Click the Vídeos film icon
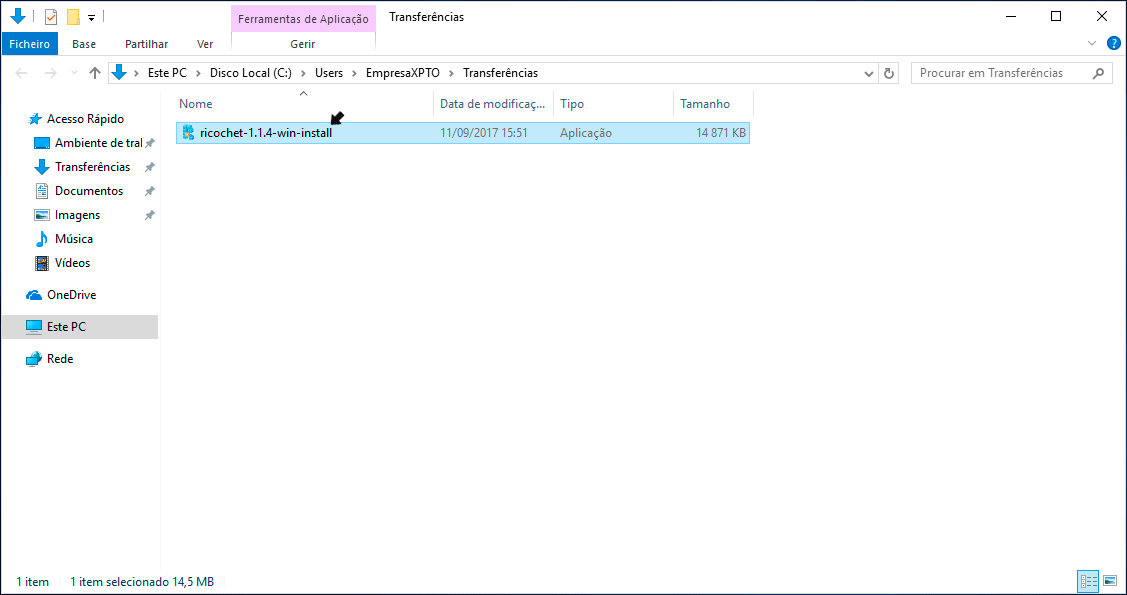Viewport: 1127px width, 595px height. [x=42, y=263]
